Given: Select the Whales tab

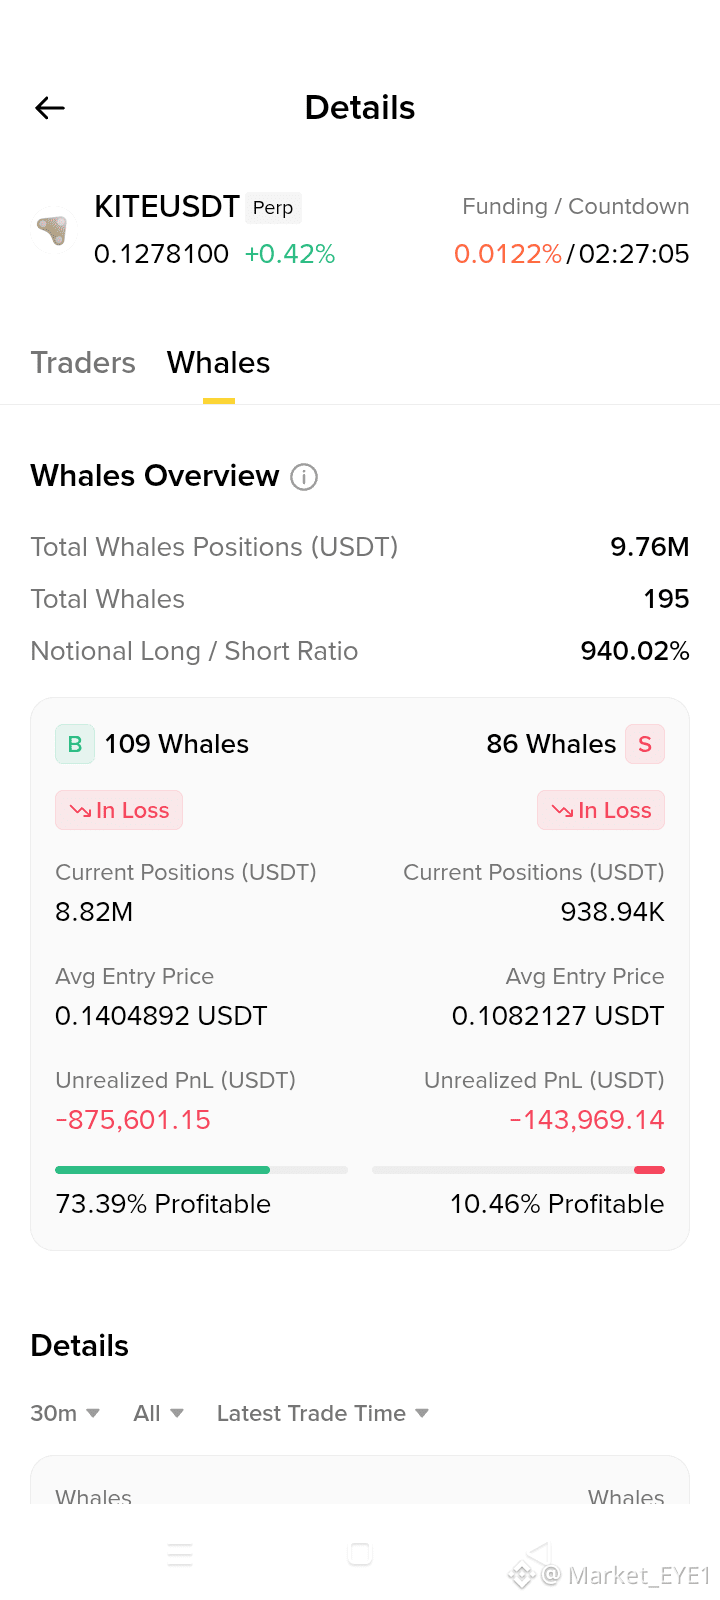Looking at the screenshot, I should 219,363.
